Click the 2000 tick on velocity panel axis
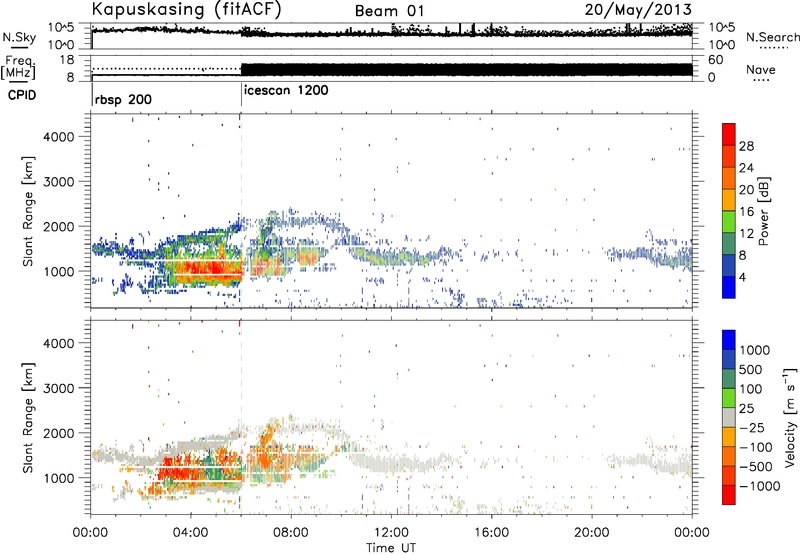Viewport: 800px width, 554px height. click(x=59, y=433)
